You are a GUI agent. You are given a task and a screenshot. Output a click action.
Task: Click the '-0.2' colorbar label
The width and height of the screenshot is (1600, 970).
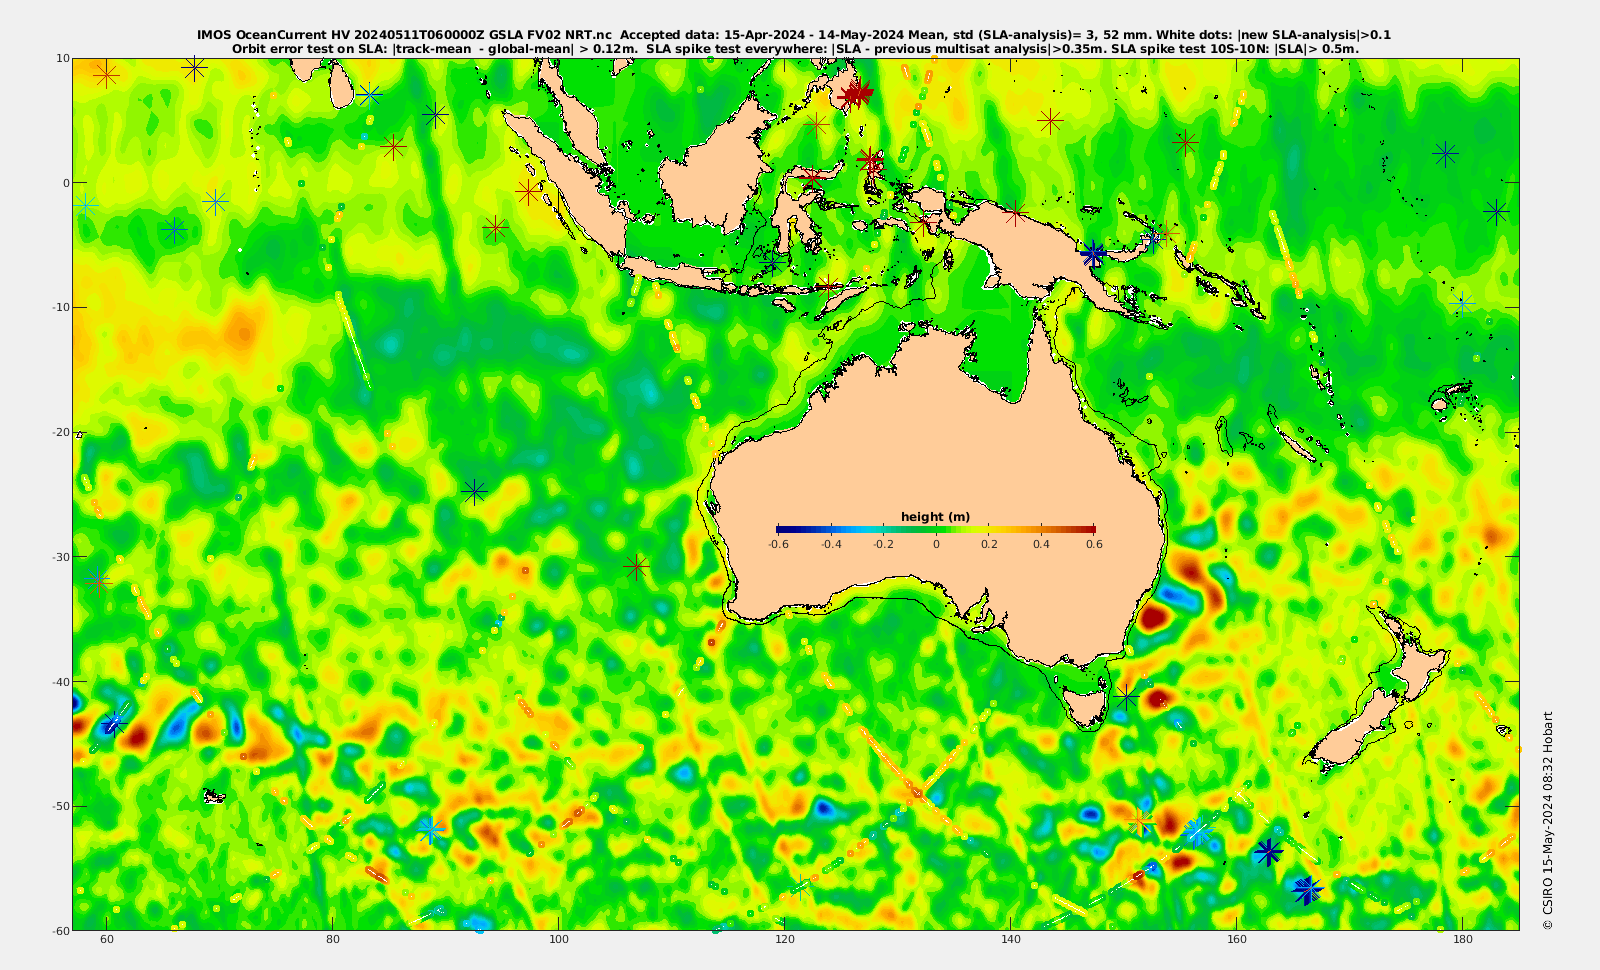point(883,544)
